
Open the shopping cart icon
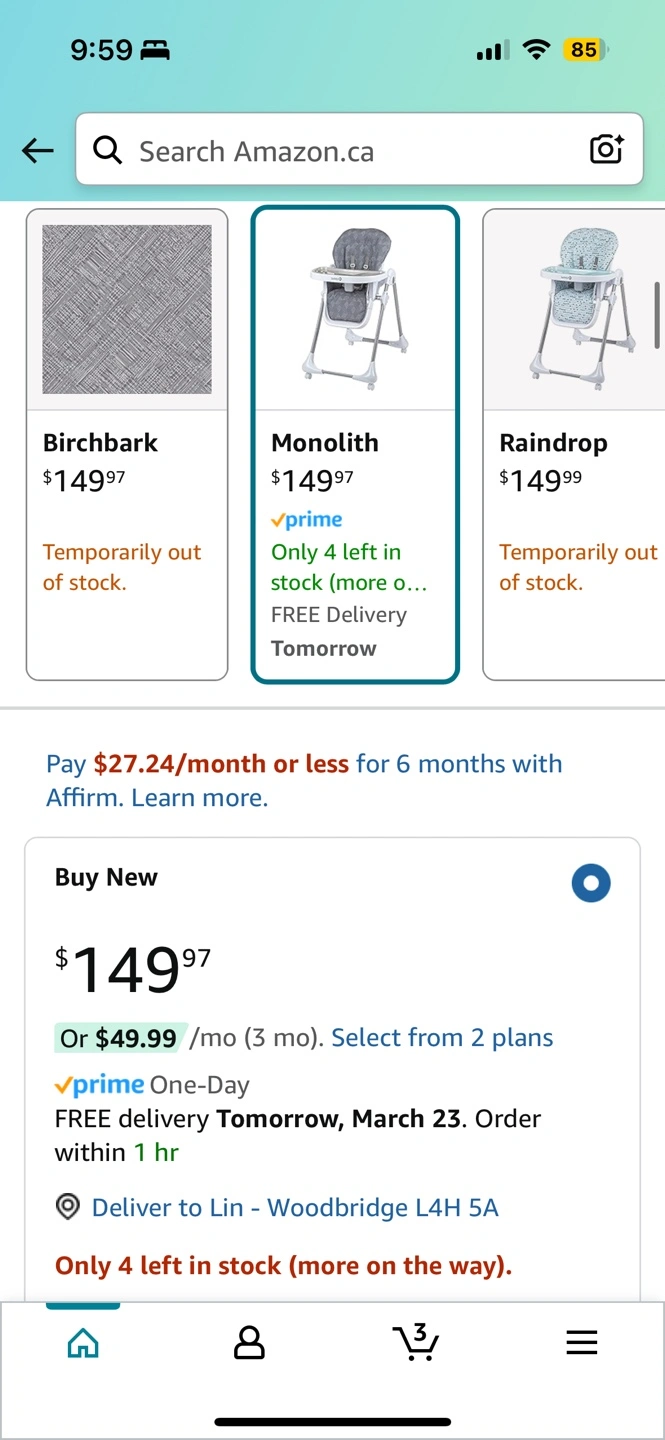(415, 1342)
